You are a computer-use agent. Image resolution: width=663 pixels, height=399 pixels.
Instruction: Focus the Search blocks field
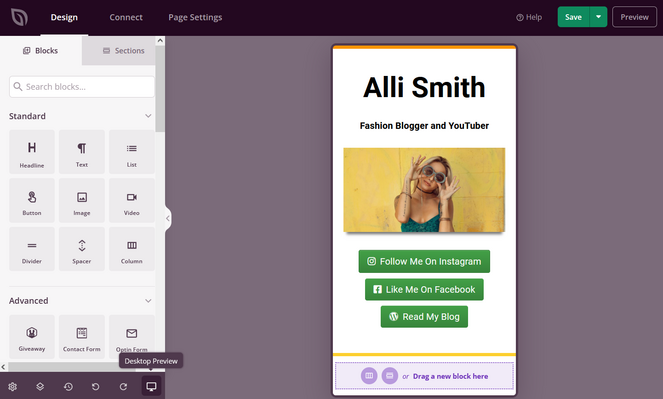[x=82, y=87]
